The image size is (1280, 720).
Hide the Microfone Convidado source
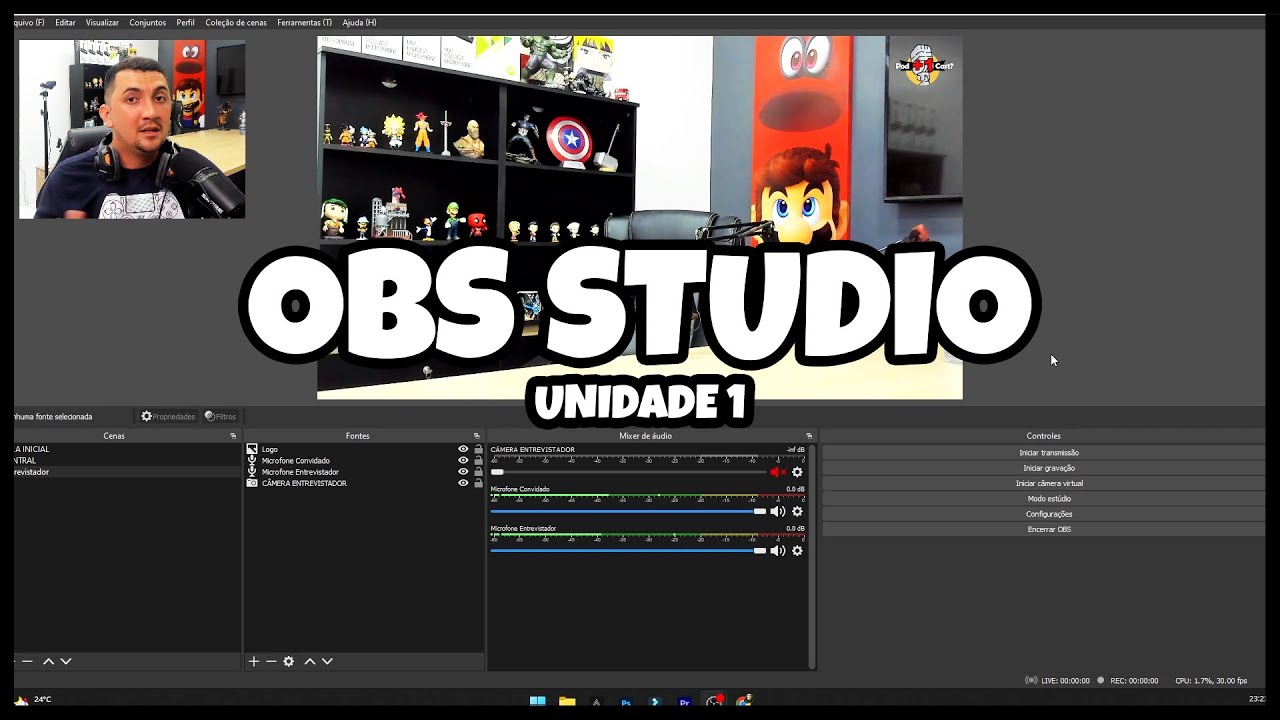tap(463, 460)
